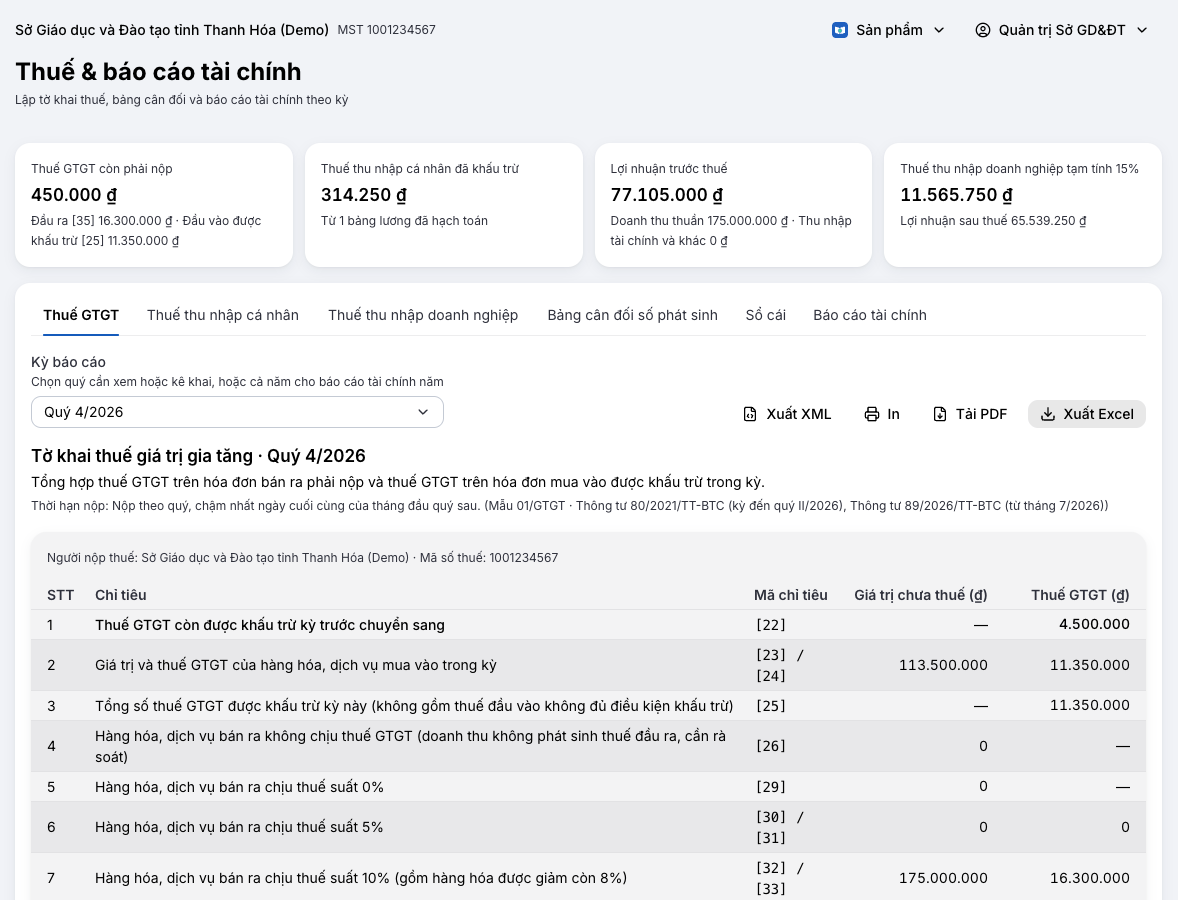The image size is (1178, 900).
Task: Select the Thuế thu nhập doanh nghiệp tab
Action: coord(423,316)
